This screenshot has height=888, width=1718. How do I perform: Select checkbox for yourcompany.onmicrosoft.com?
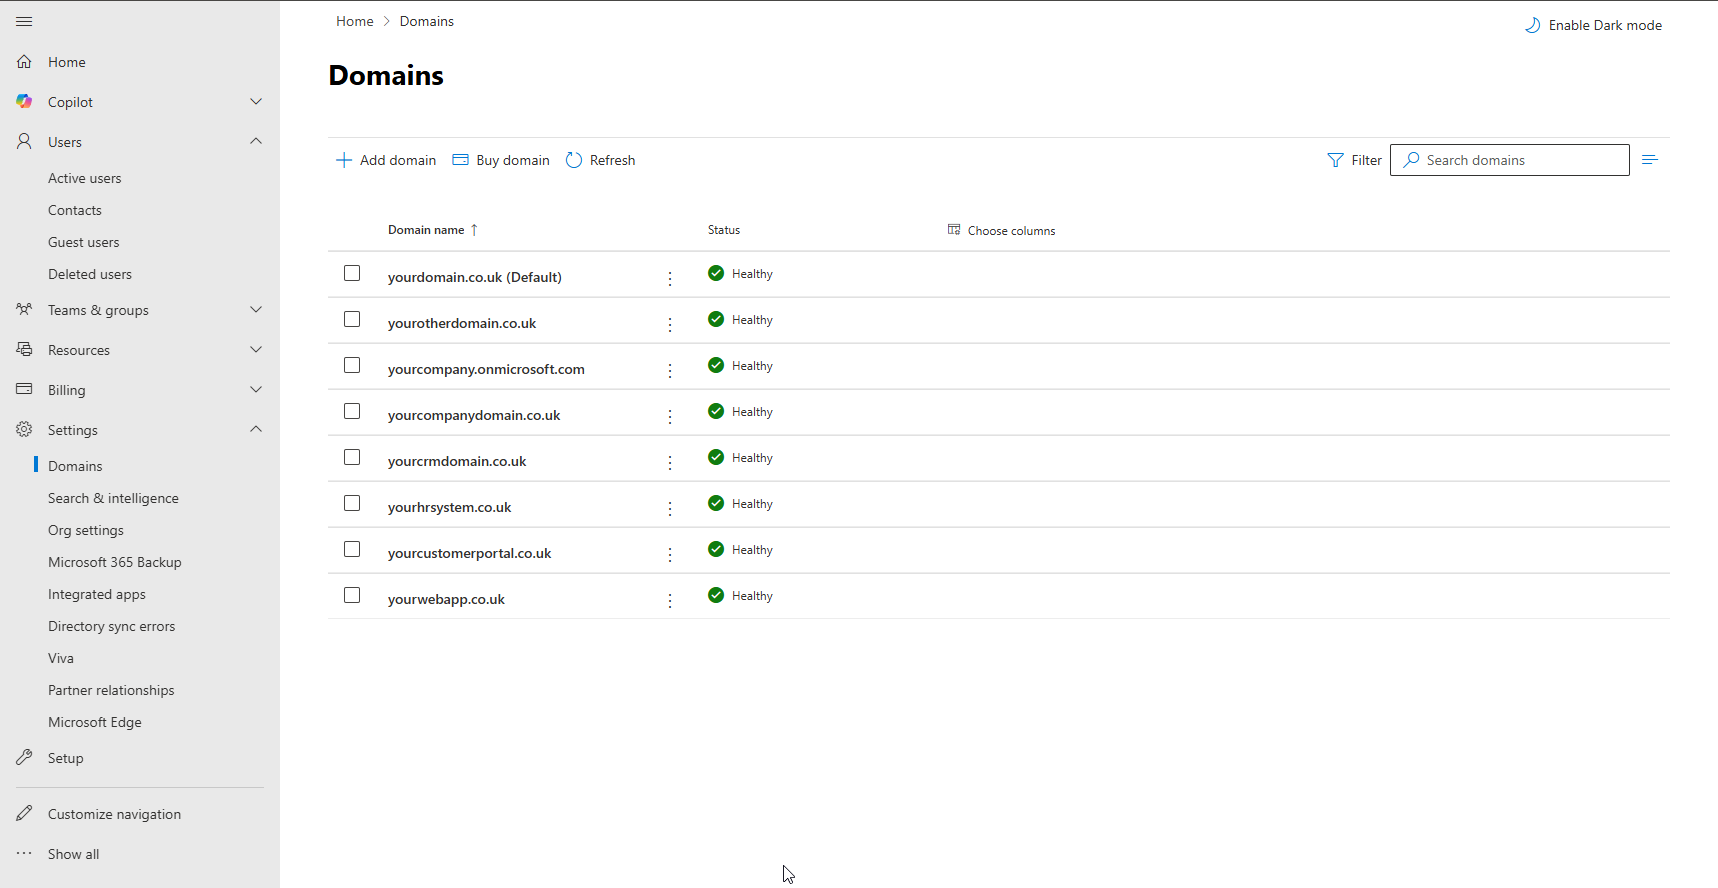pos(352,365)
